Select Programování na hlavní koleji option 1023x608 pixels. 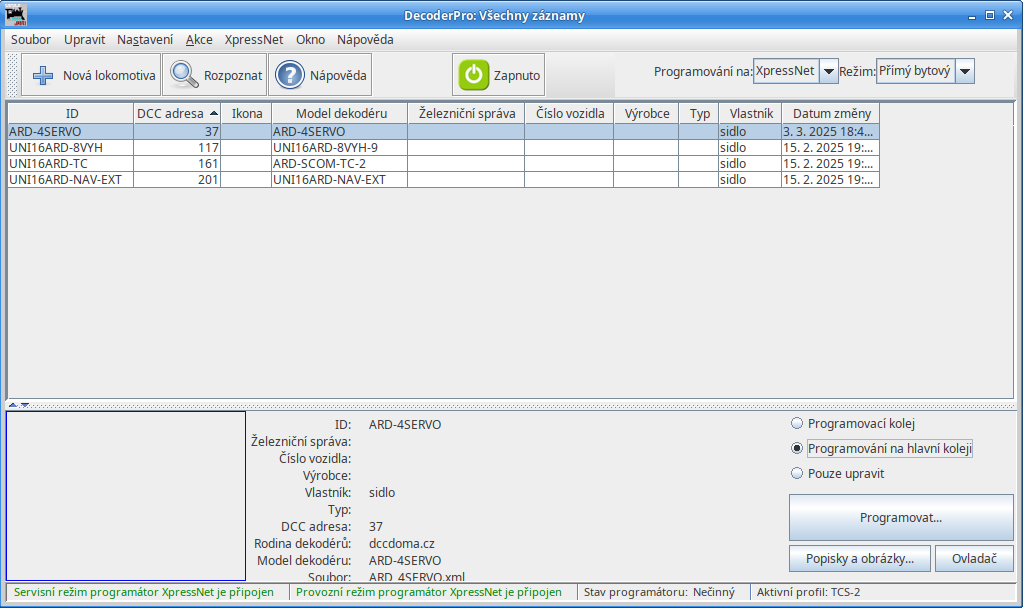tap(797, 449)
